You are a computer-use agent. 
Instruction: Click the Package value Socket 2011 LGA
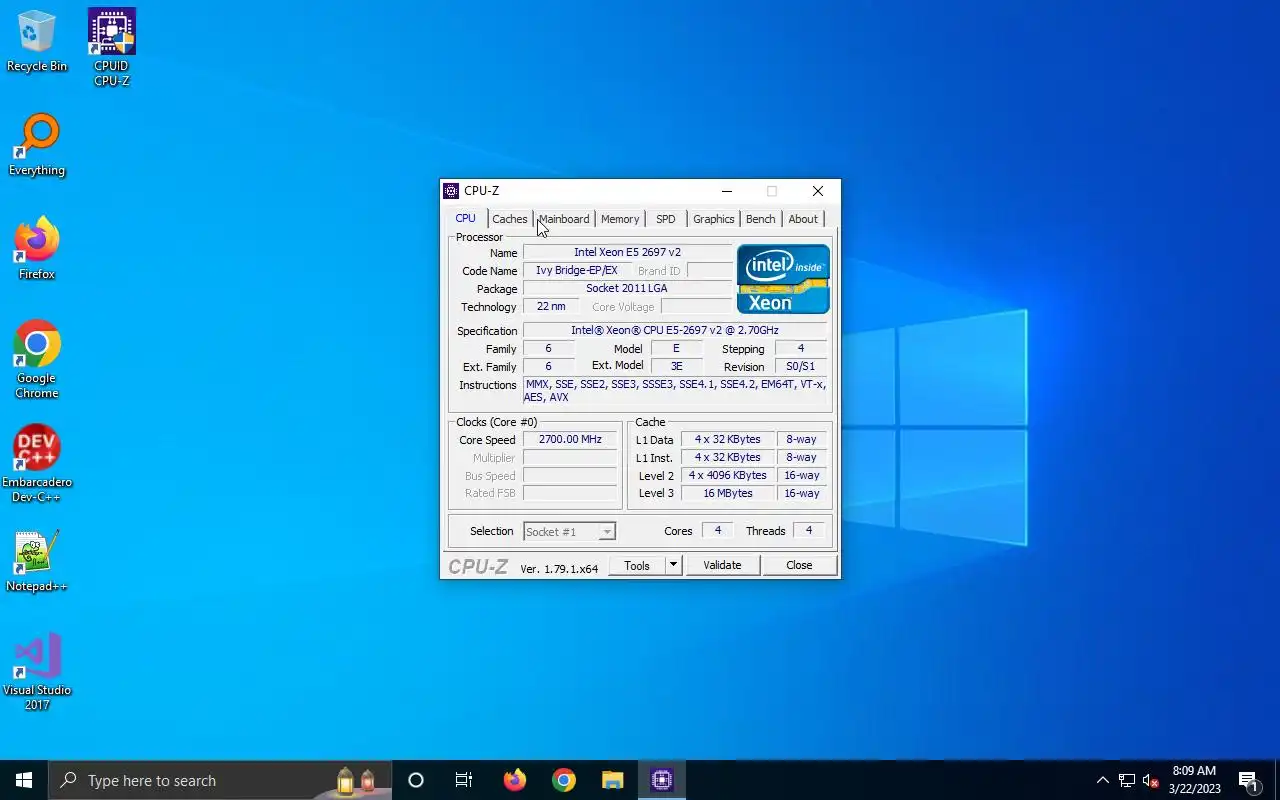pyautogui.click(x=628, y=288)
